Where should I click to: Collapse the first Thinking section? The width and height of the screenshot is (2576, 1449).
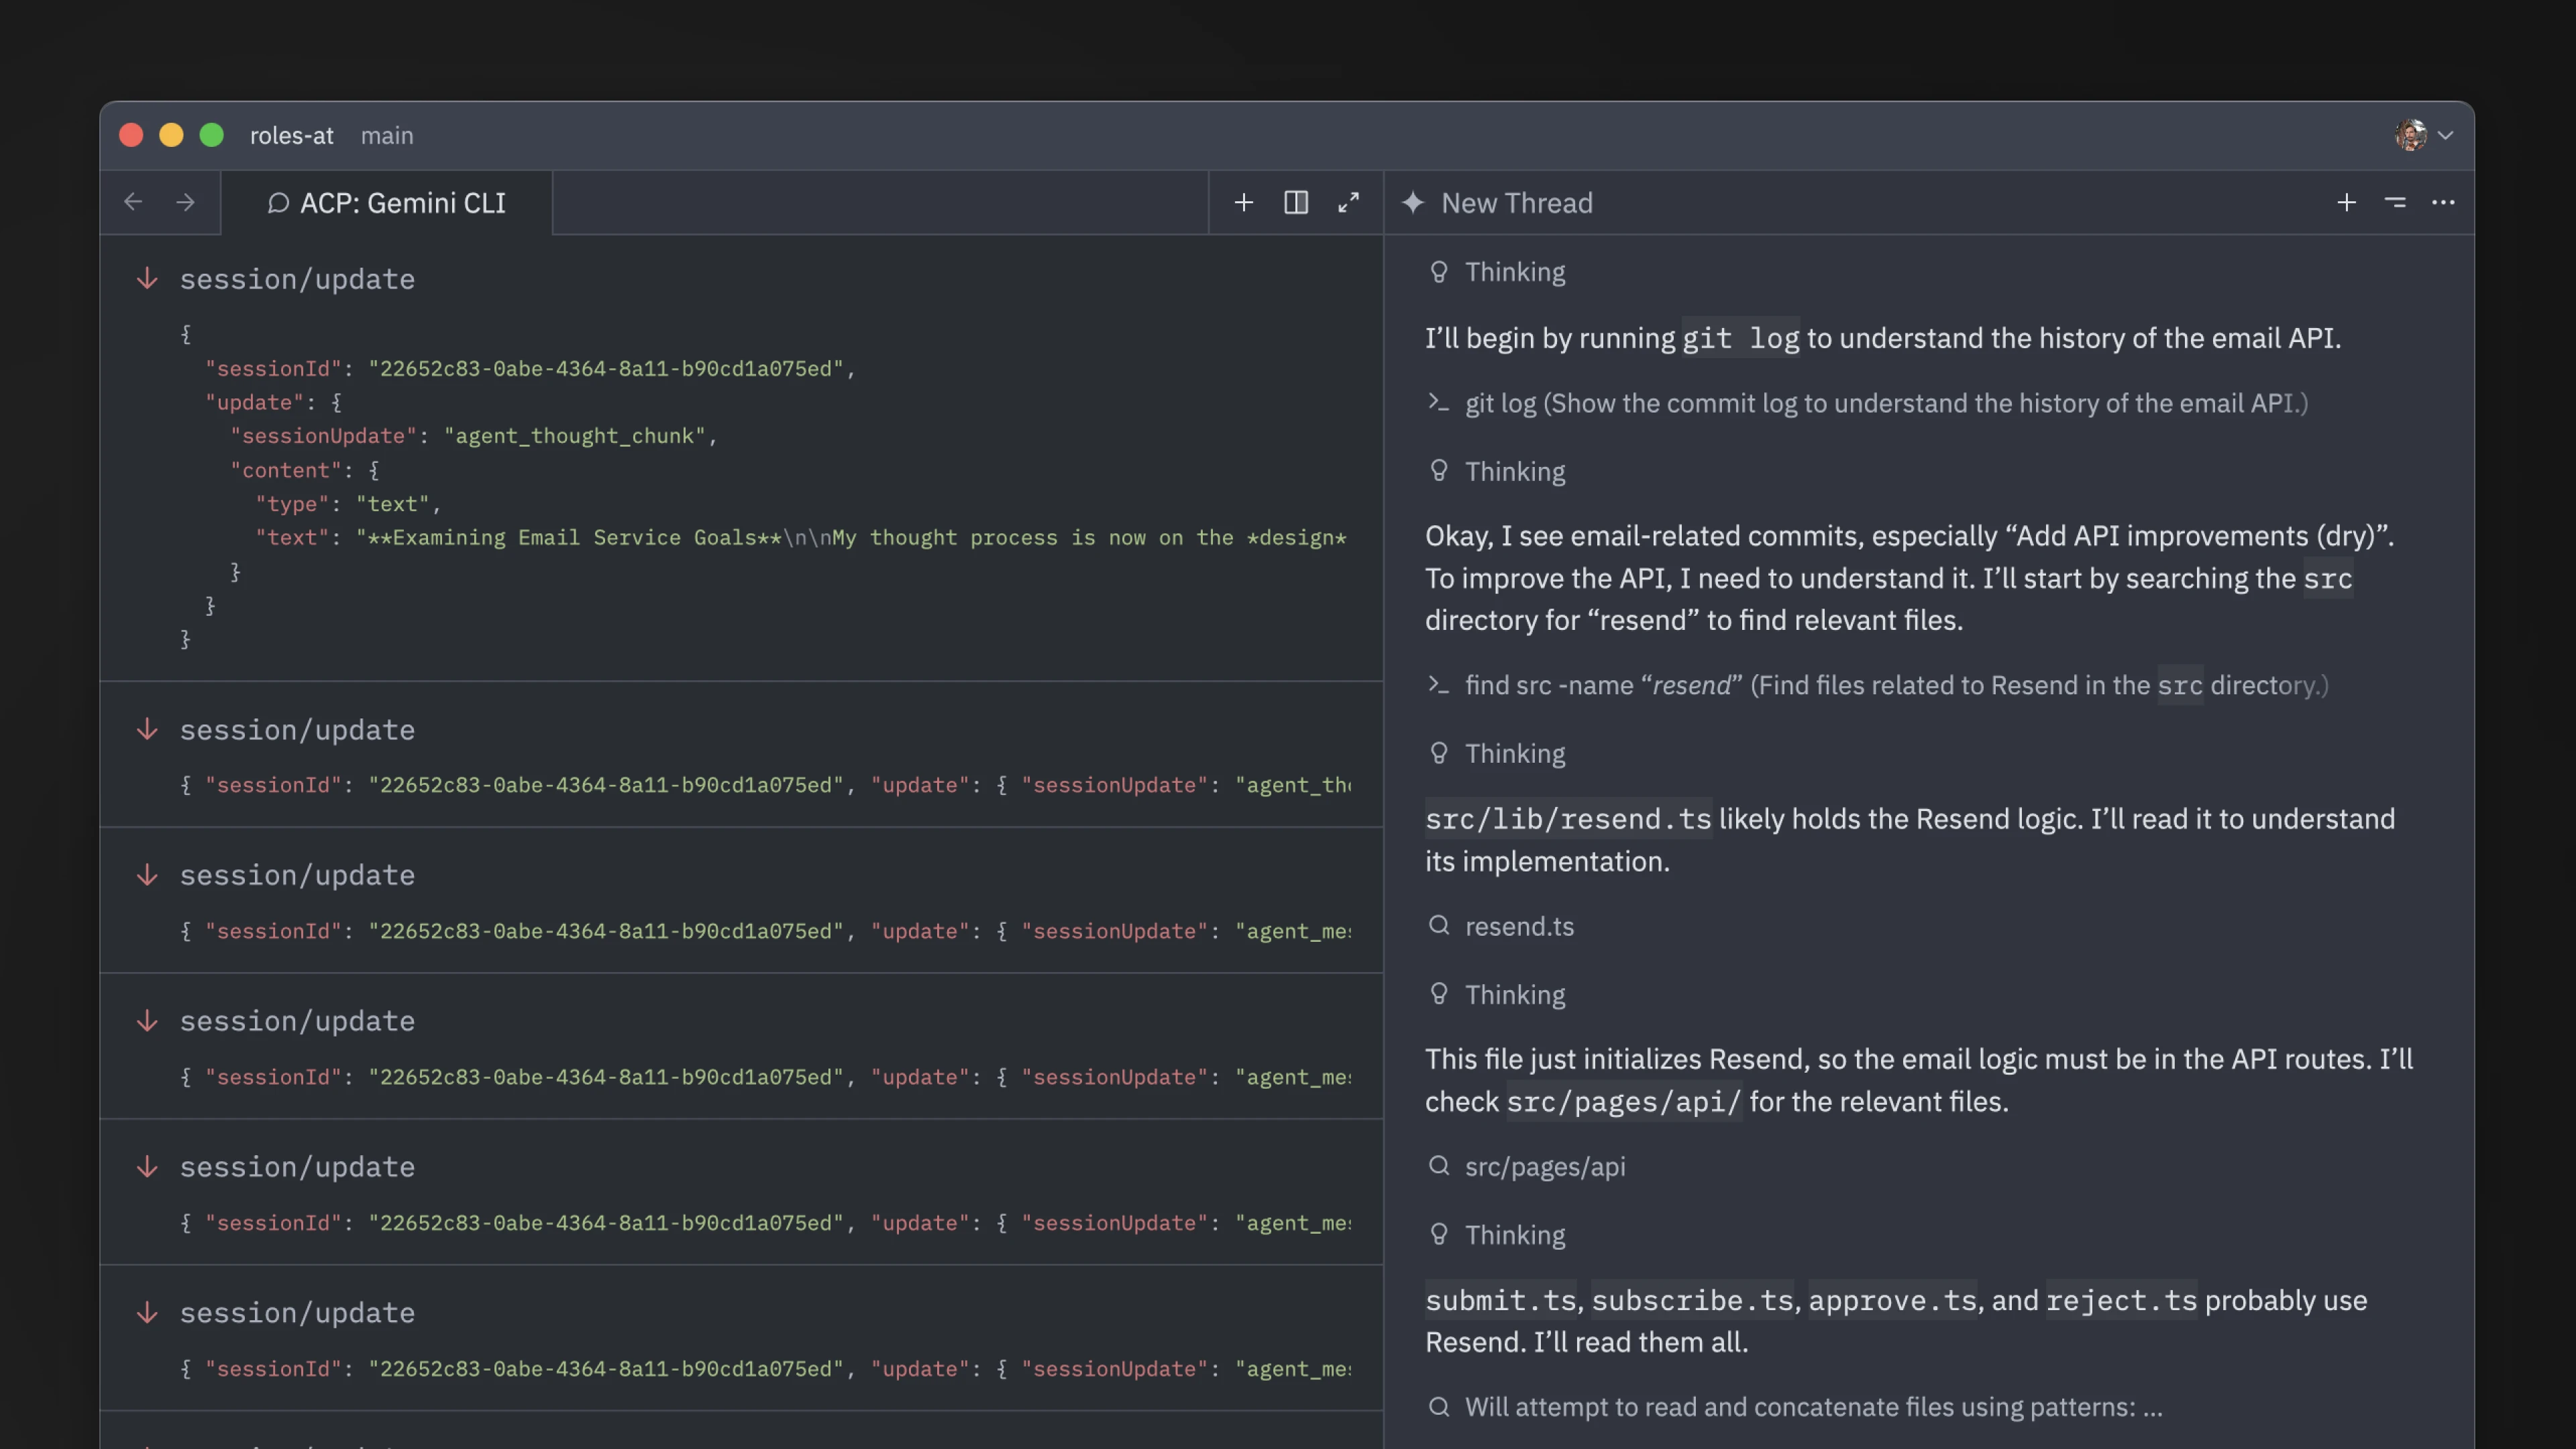point(1439,271)
